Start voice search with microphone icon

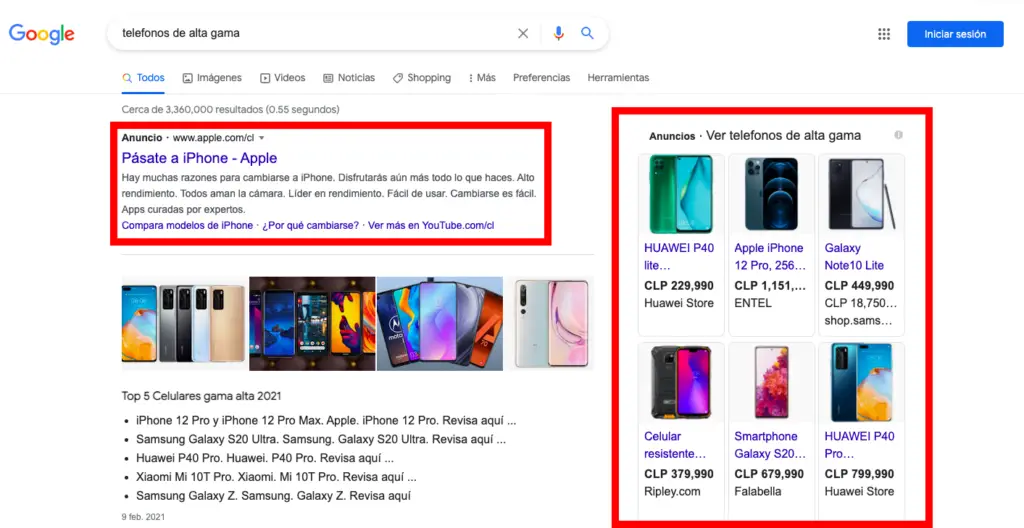(x=559, y=34)
